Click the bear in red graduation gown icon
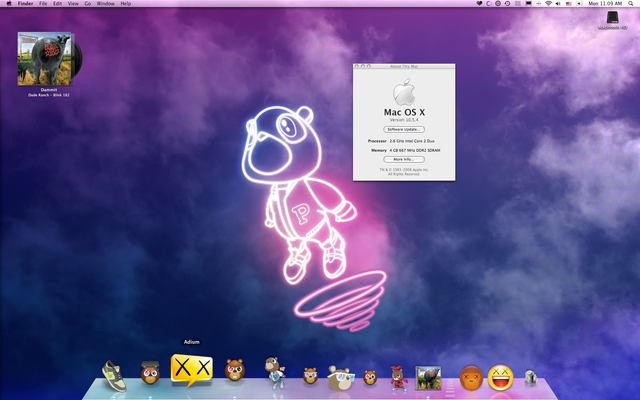This screenshot has height=400, width=640. [x=399, y=378]
